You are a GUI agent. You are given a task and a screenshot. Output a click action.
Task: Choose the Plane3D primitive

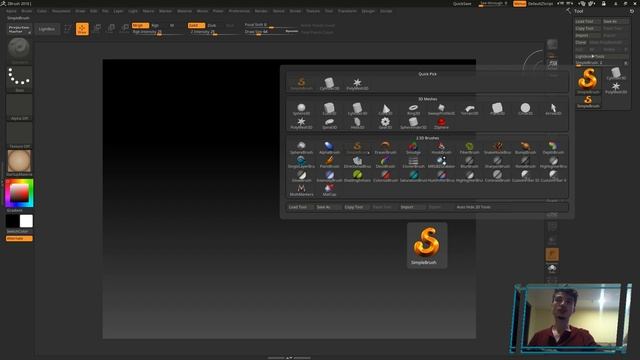(x=497, y=109)
